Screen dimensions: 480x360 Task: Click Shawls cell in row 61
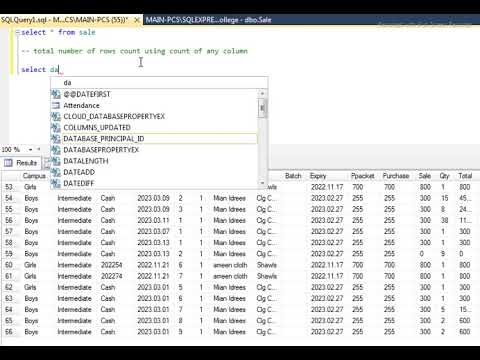(x=267, y=276)
